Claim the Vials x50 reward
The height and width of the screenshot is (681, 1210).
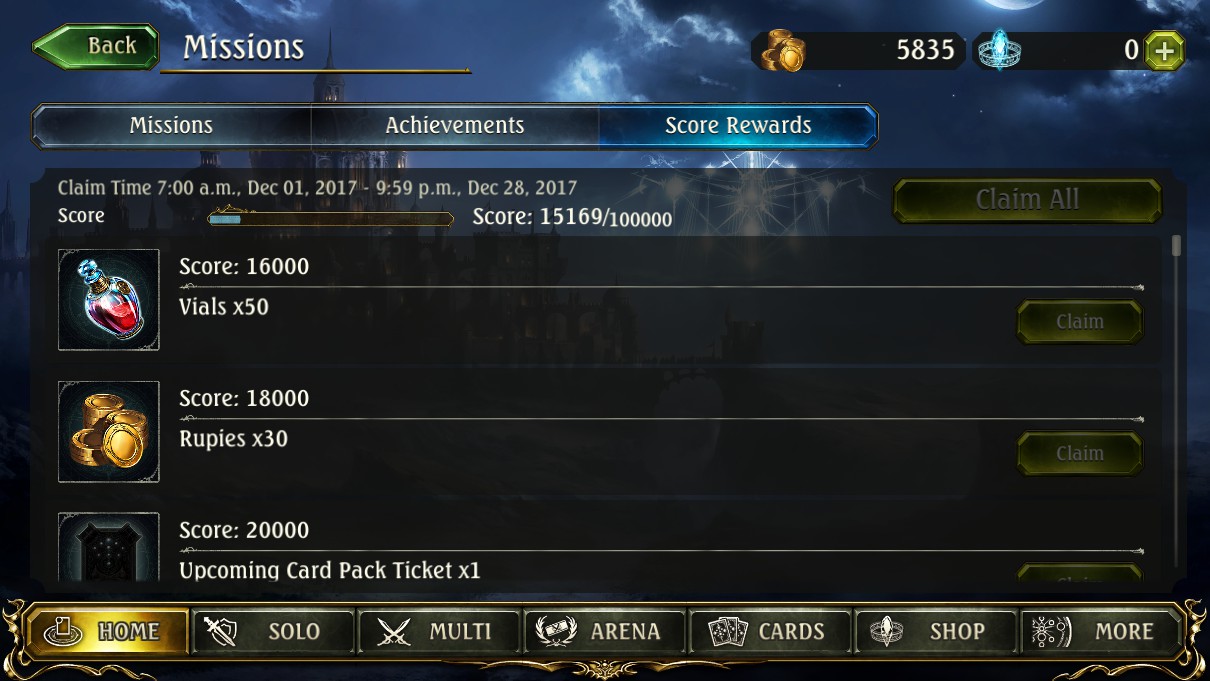pyautogui.click(x=1079, y=322)
